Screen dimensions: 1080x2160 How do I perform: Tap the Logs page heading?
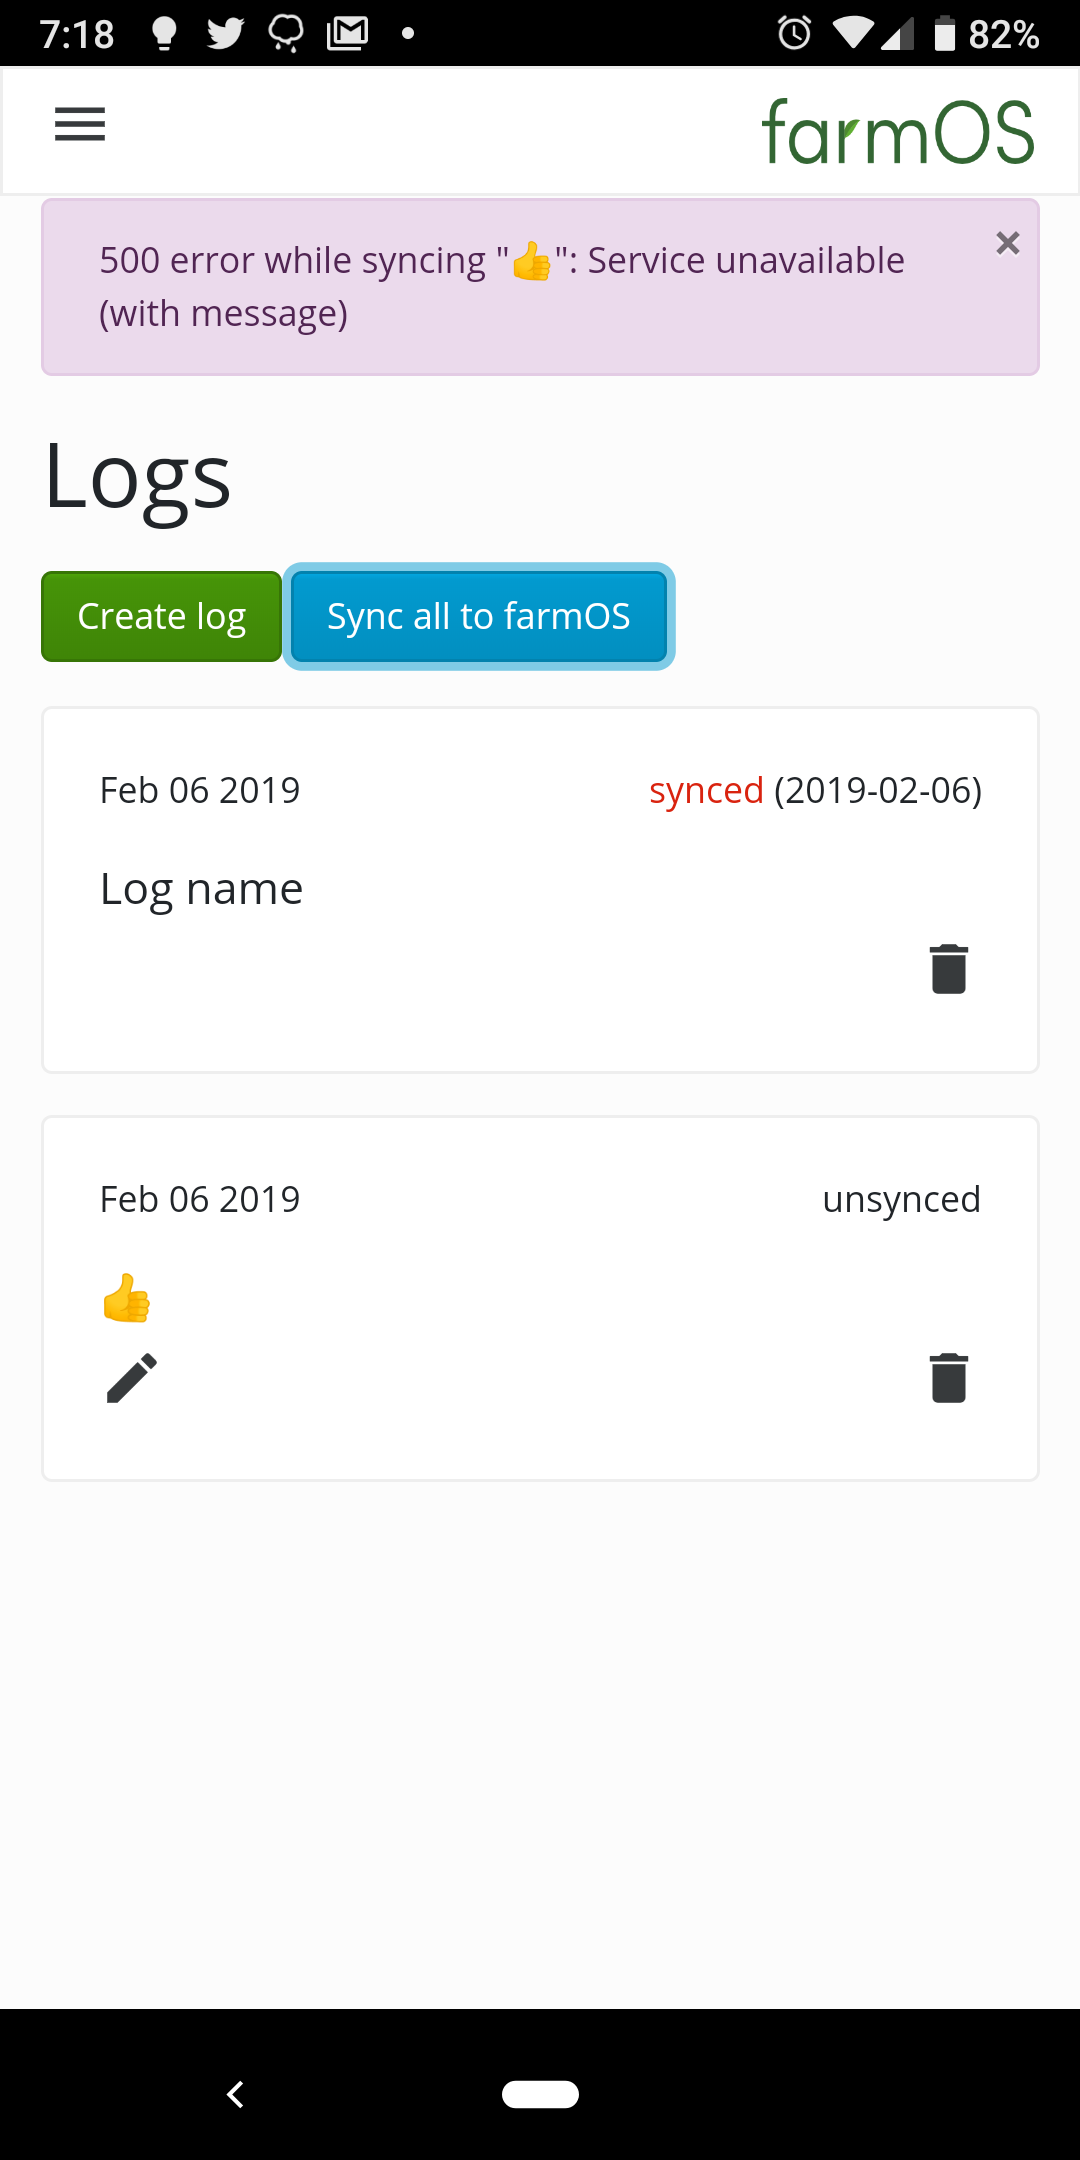click(x=138, y=477)
